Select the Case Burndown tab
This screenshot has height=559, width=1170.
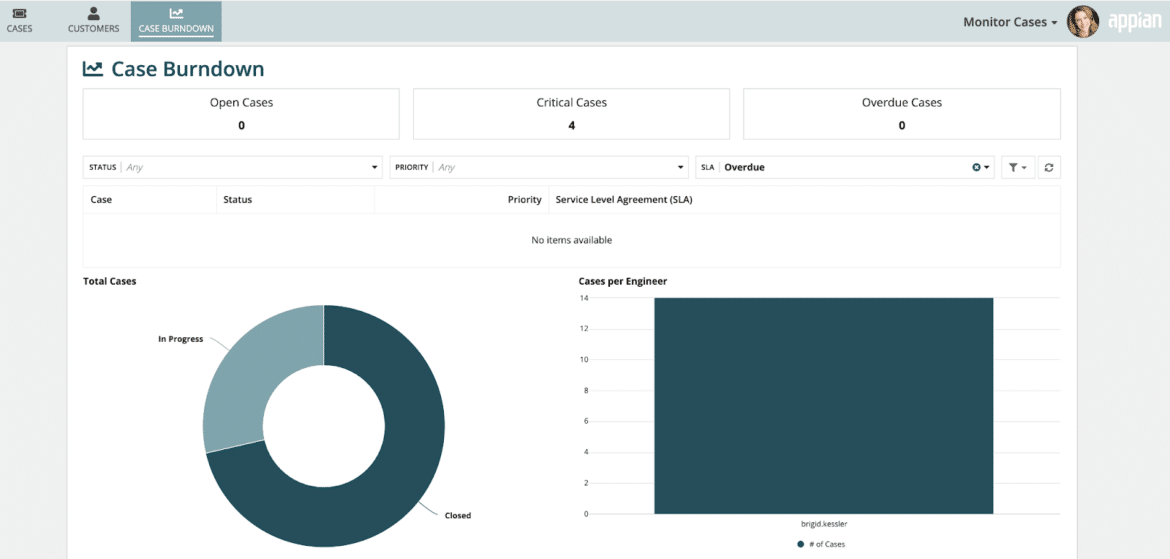click(176, 21)
